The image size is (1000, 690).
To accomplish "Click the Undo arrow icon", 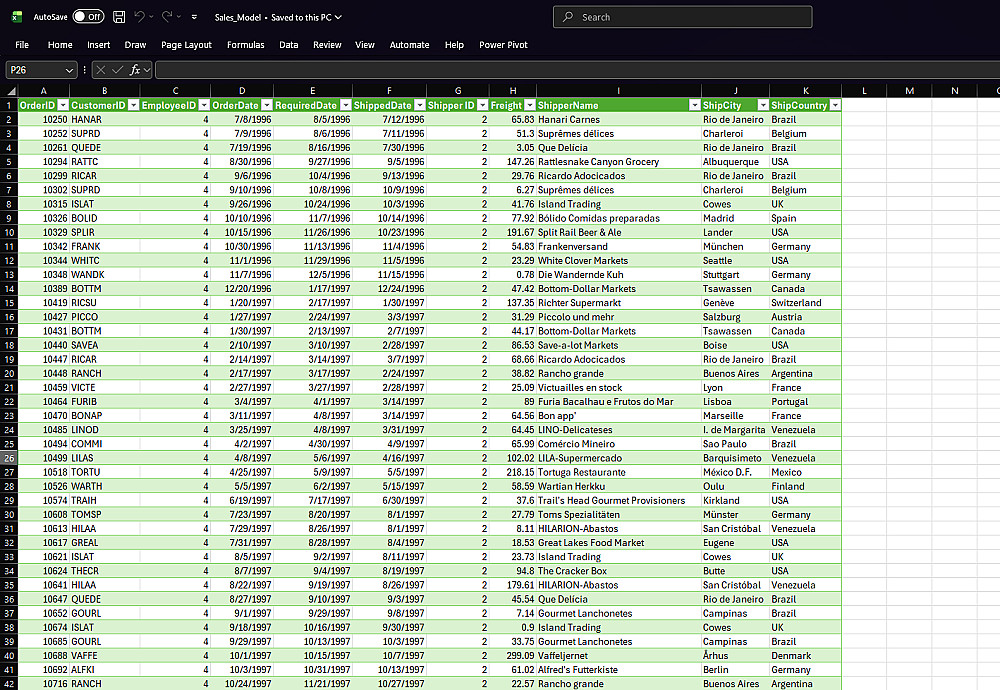I will click(140, 17).
